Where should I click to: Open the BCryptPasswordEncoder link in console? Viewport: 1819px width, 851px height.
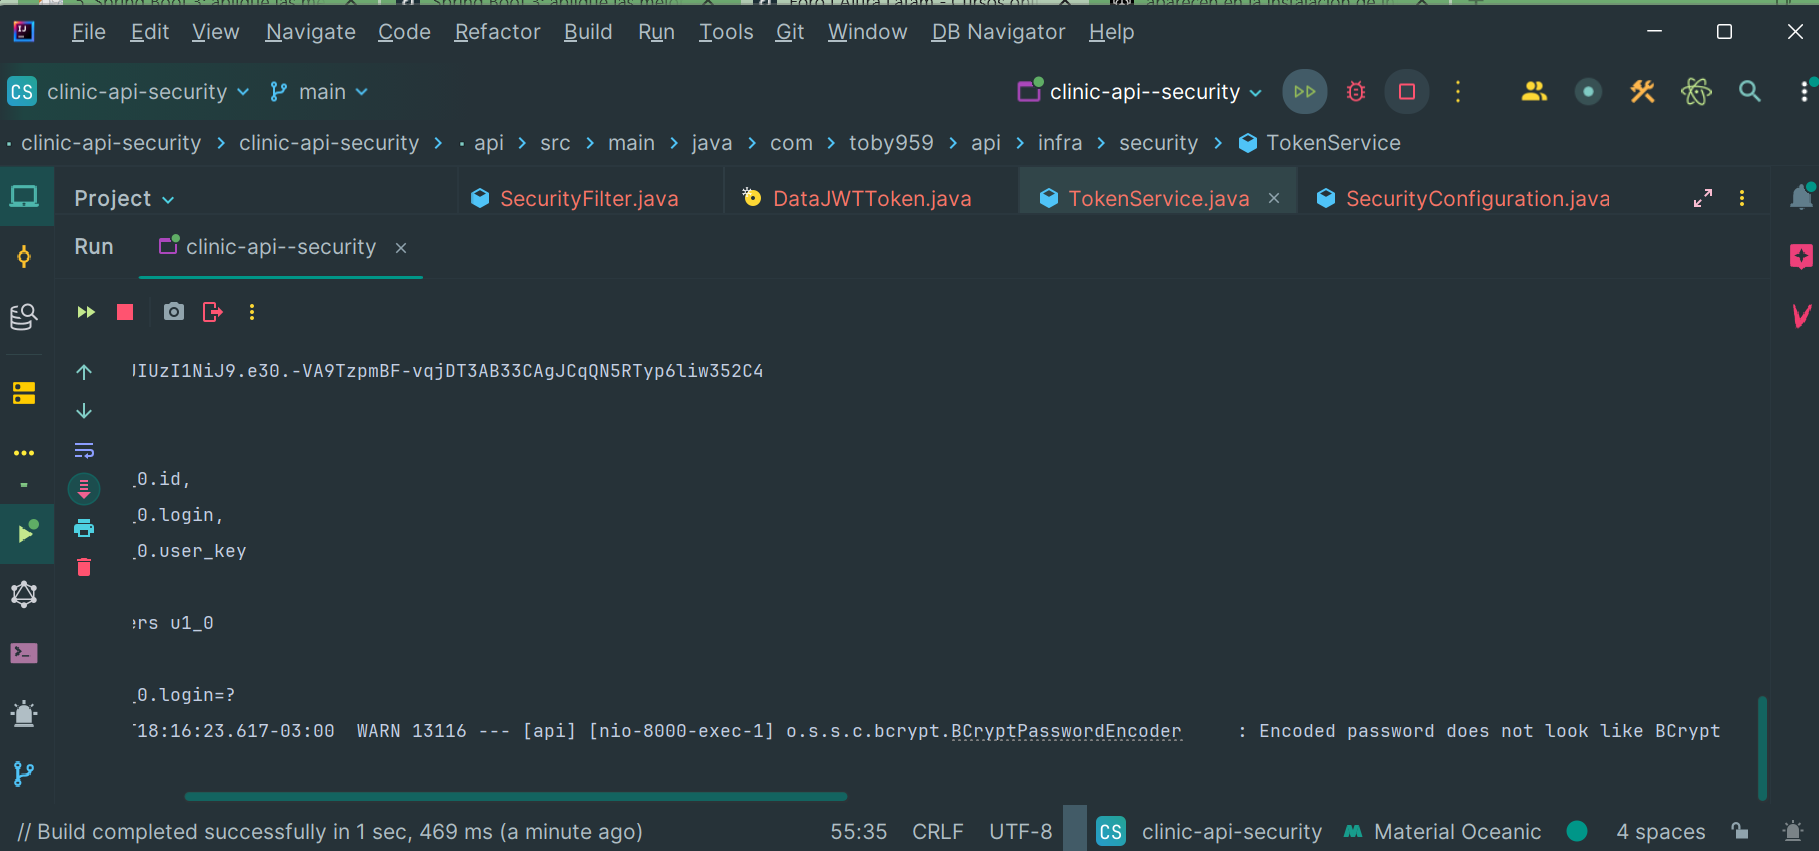[x=1066, y=731]
